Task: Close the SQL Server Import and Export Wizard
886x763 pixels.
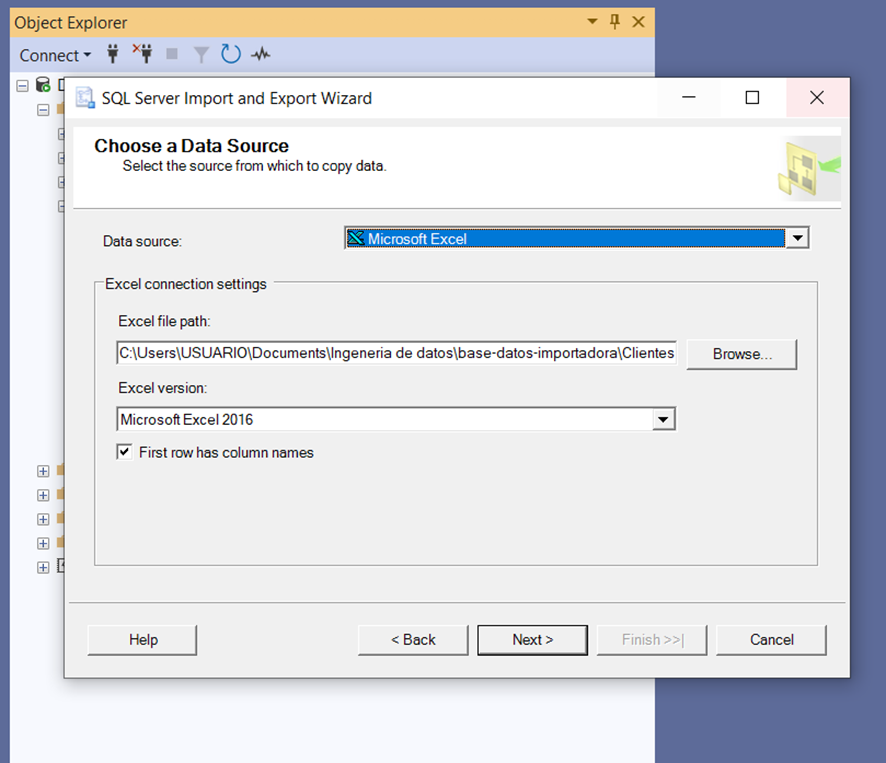Action: point(817,98)
